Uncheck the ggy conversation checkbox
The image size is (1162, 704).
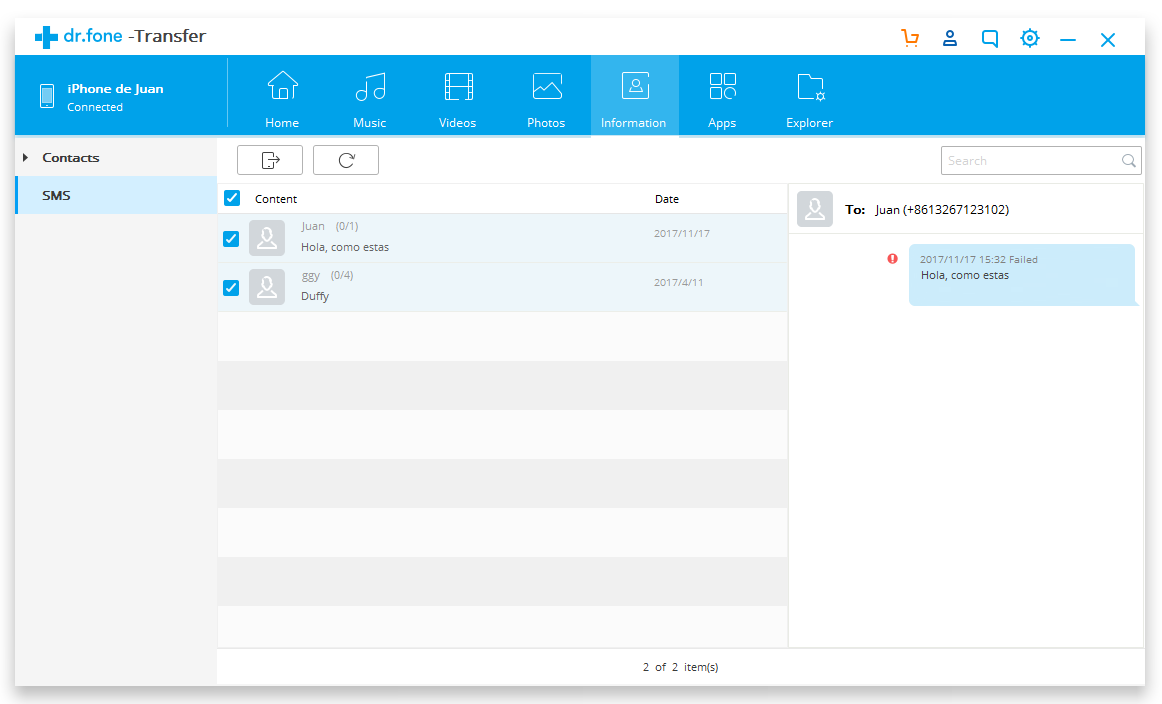click(231, 288)
